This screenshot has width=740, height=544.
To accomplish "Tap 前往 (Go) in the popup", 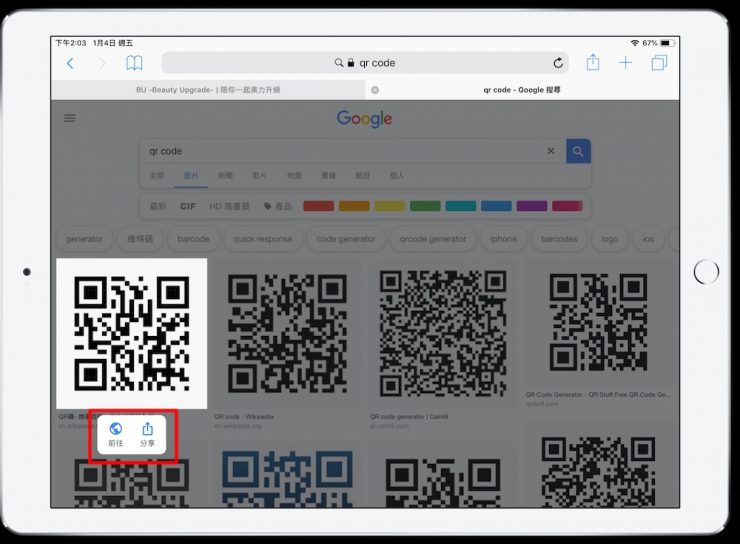I will [116, 435].
